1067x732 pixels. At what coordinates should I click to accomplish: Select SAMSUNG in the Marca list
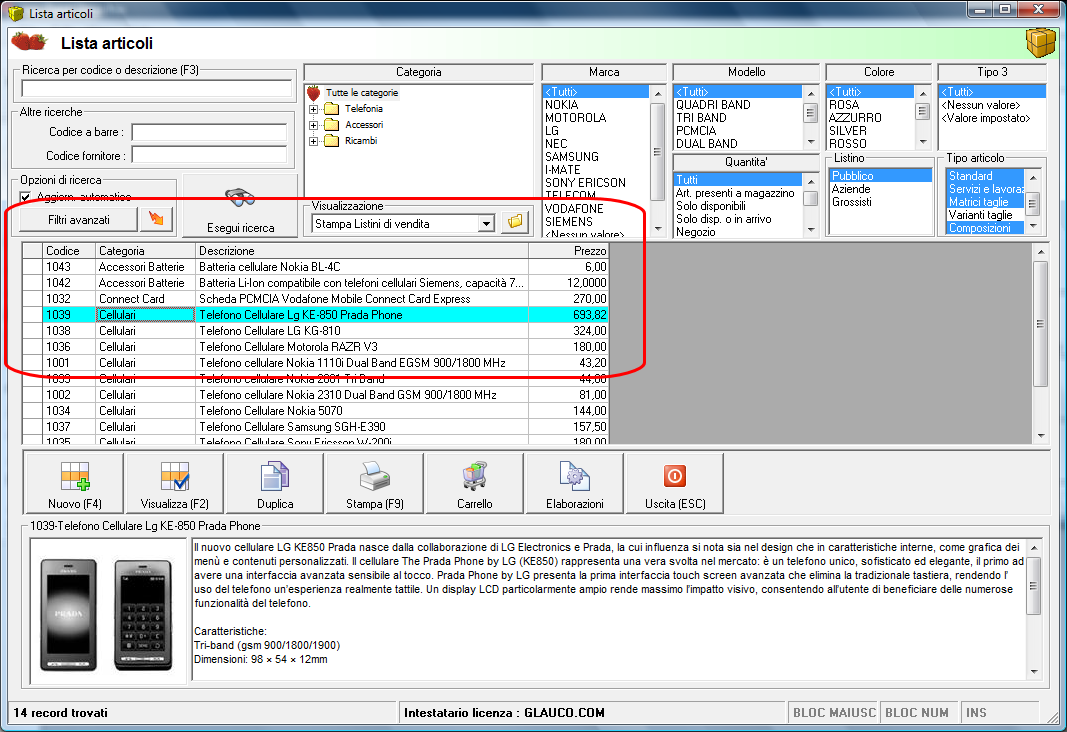coord(572,156)
